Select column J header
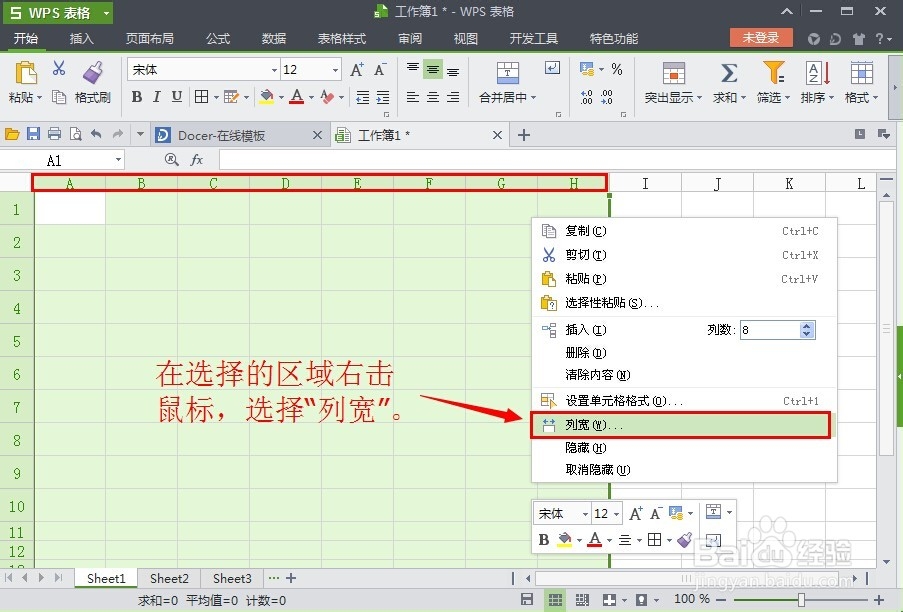This screenshot has height=612, width=903. pos(717,184)
